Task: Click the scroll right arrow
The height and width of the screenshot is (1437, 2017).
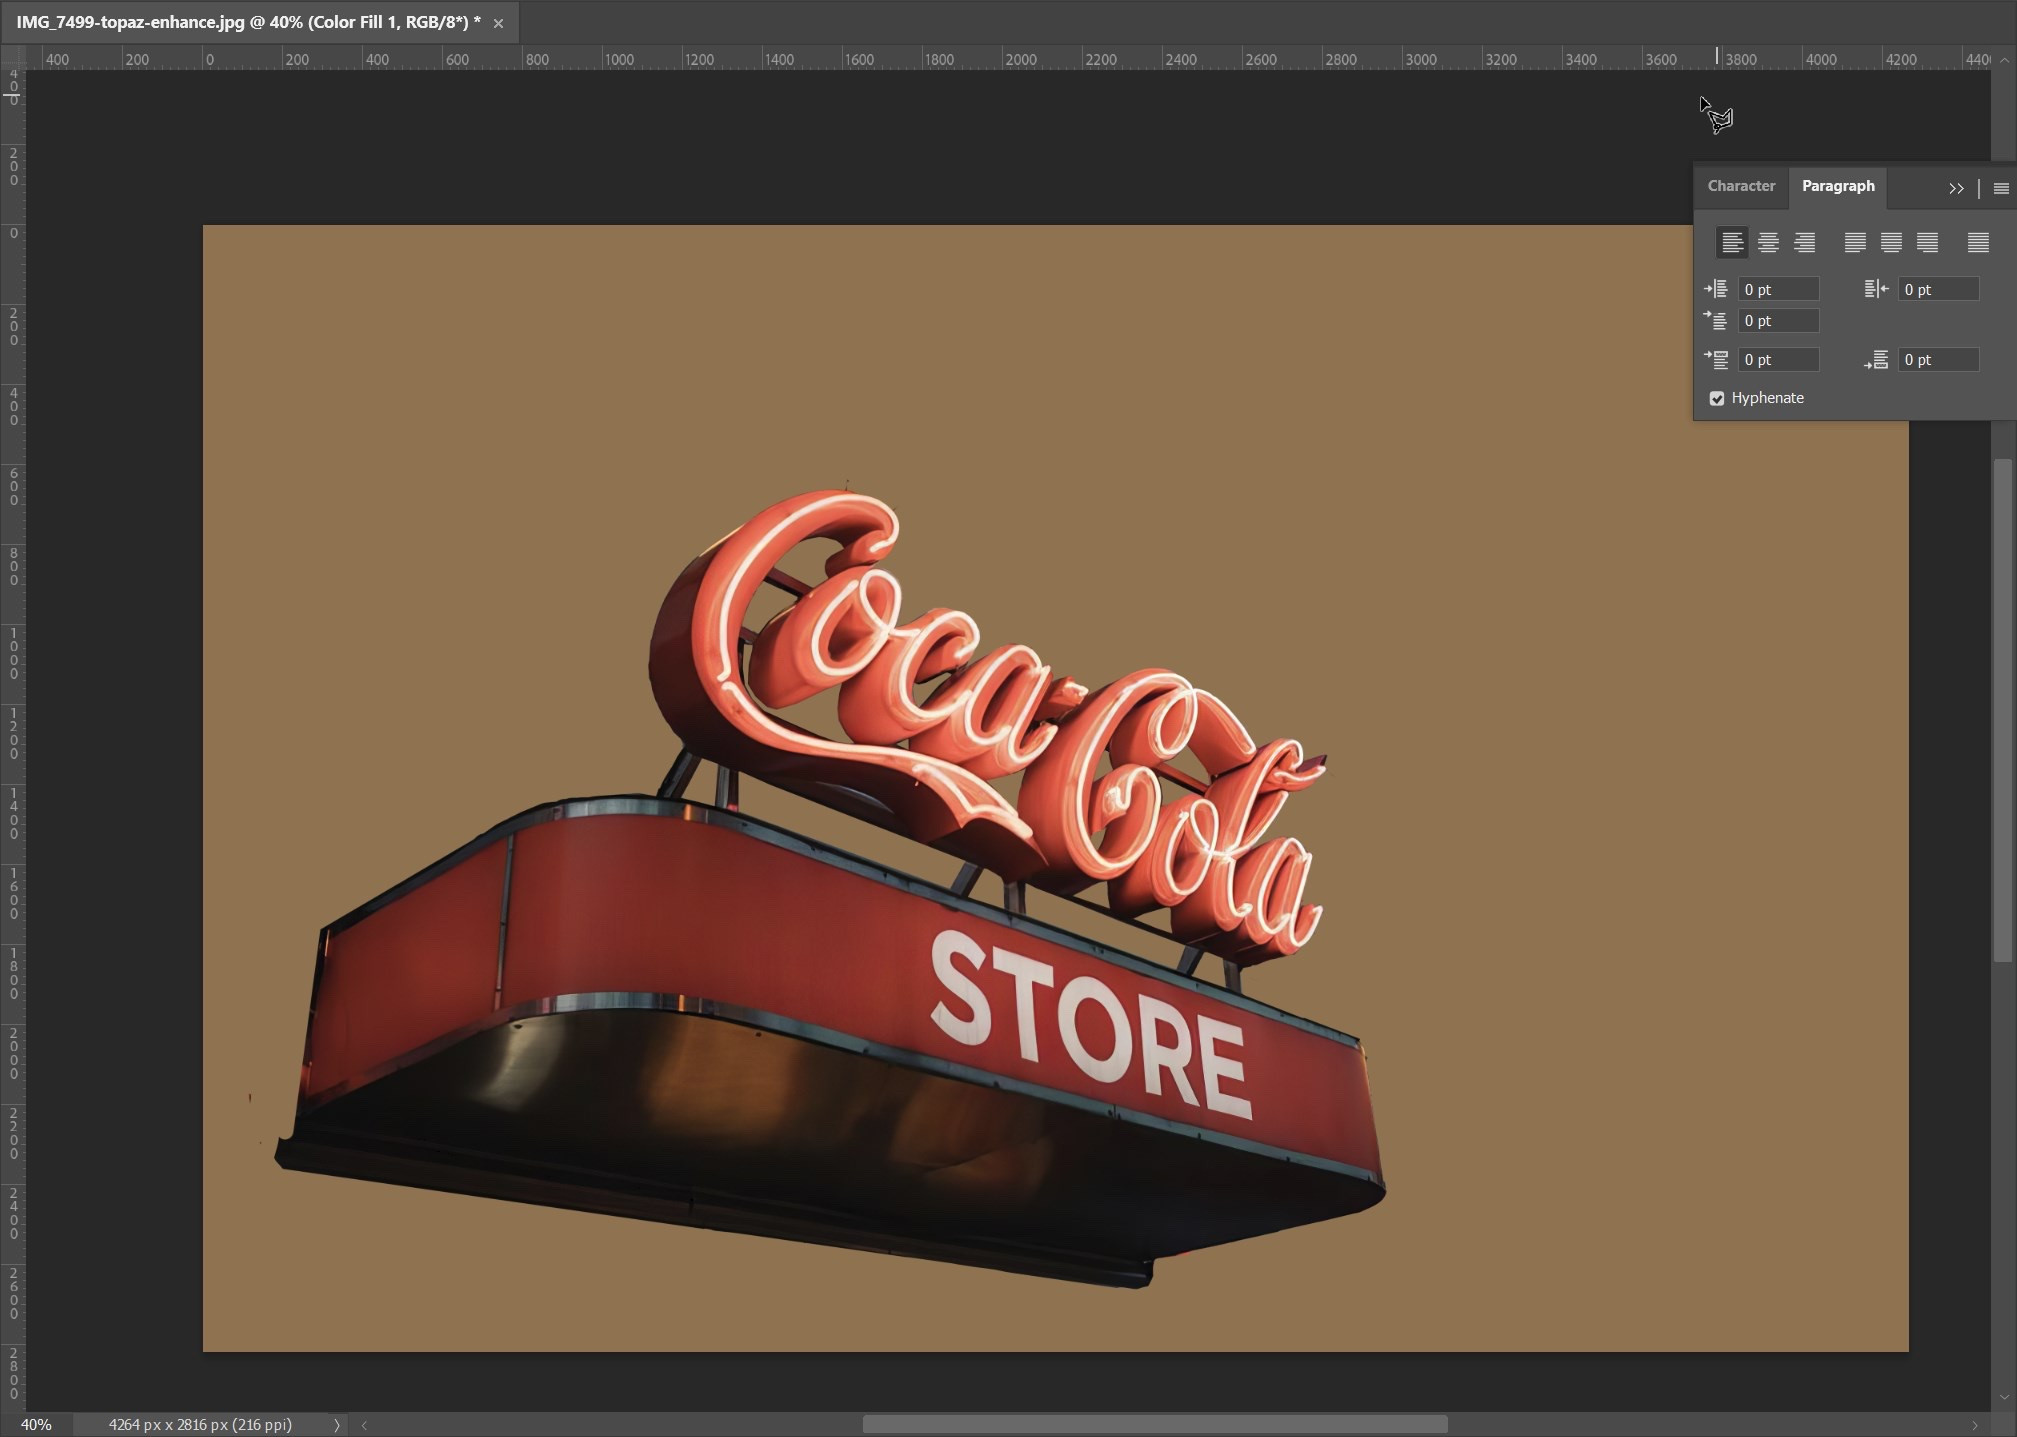Action: 1975,1425
